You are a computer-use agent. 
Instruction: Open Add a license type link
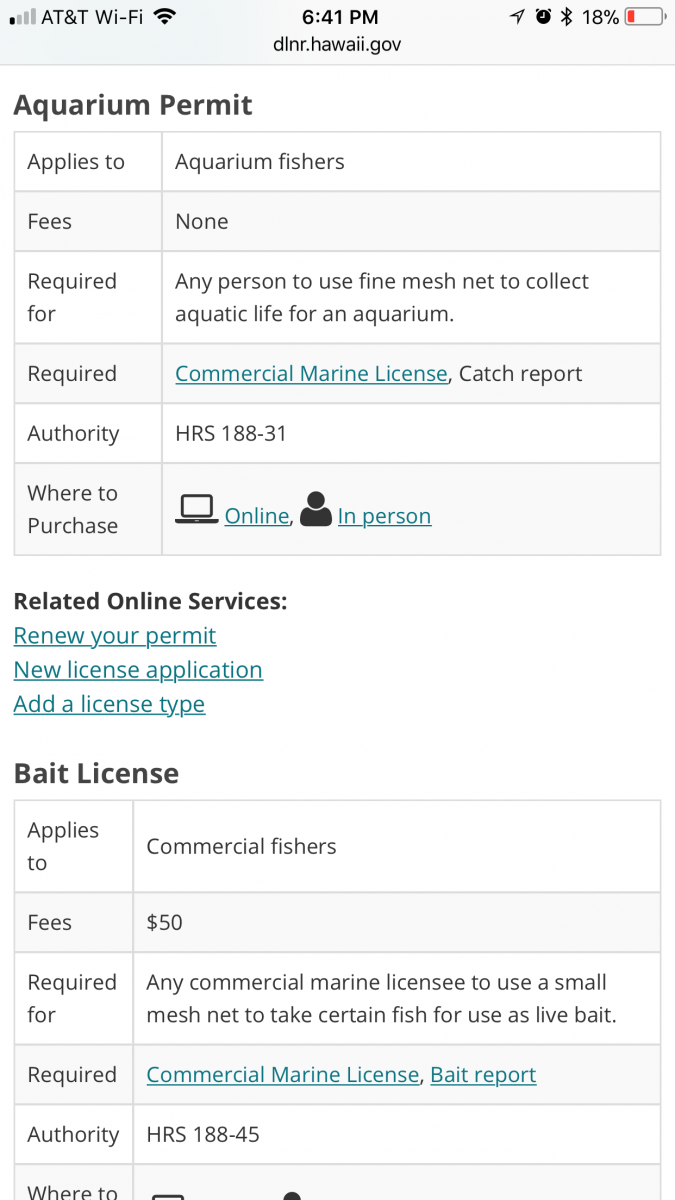click(109, 704)
